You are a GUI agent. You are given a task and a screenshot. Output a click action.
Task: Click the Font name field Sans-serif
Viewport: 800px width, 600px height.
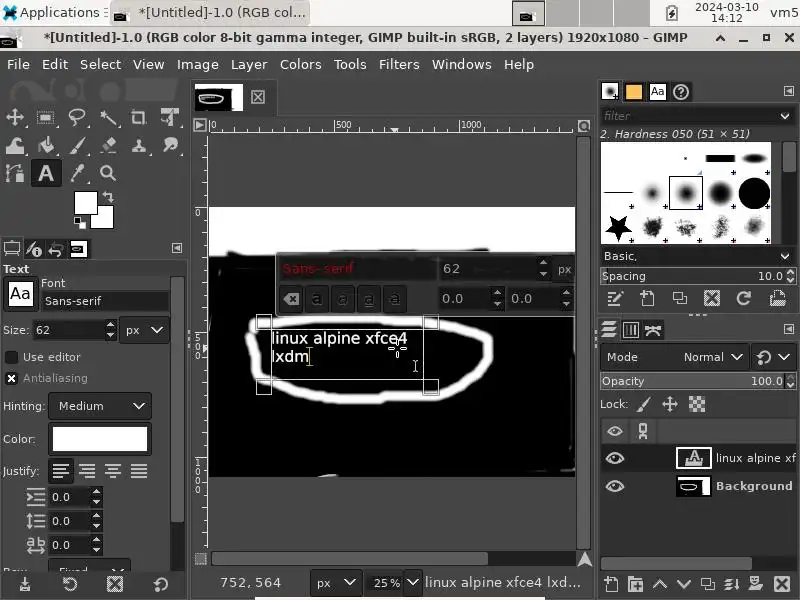click(105, 301)
